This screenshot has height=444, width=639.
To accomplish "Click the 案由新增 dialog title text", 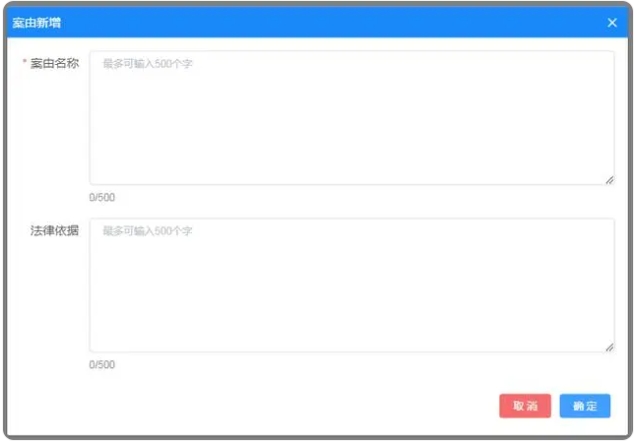I will [x=37, y=23].
